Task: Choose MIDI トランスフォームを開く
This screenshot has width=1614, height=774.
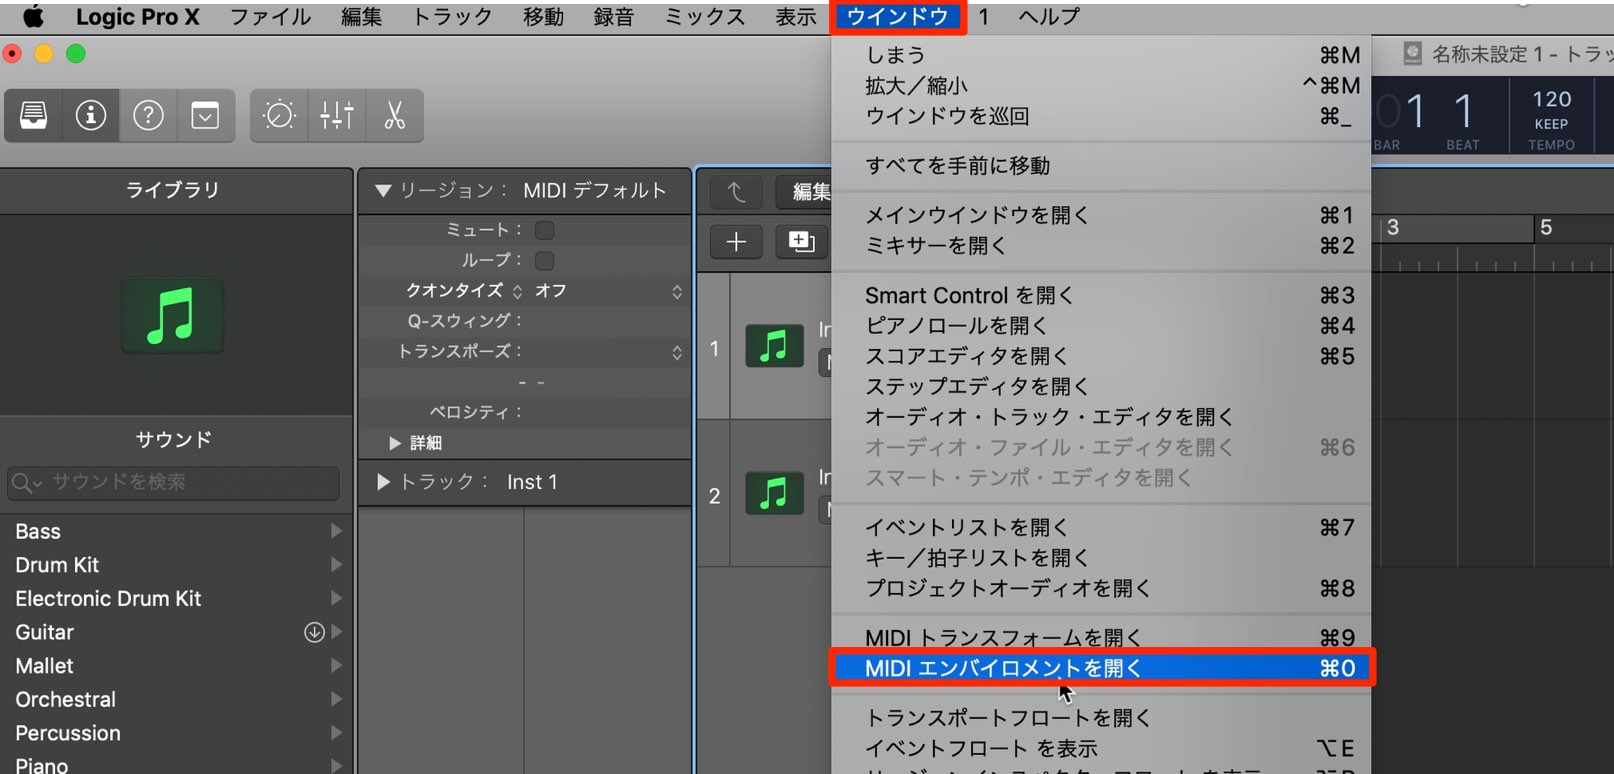Action: (x=1101, y=637)
